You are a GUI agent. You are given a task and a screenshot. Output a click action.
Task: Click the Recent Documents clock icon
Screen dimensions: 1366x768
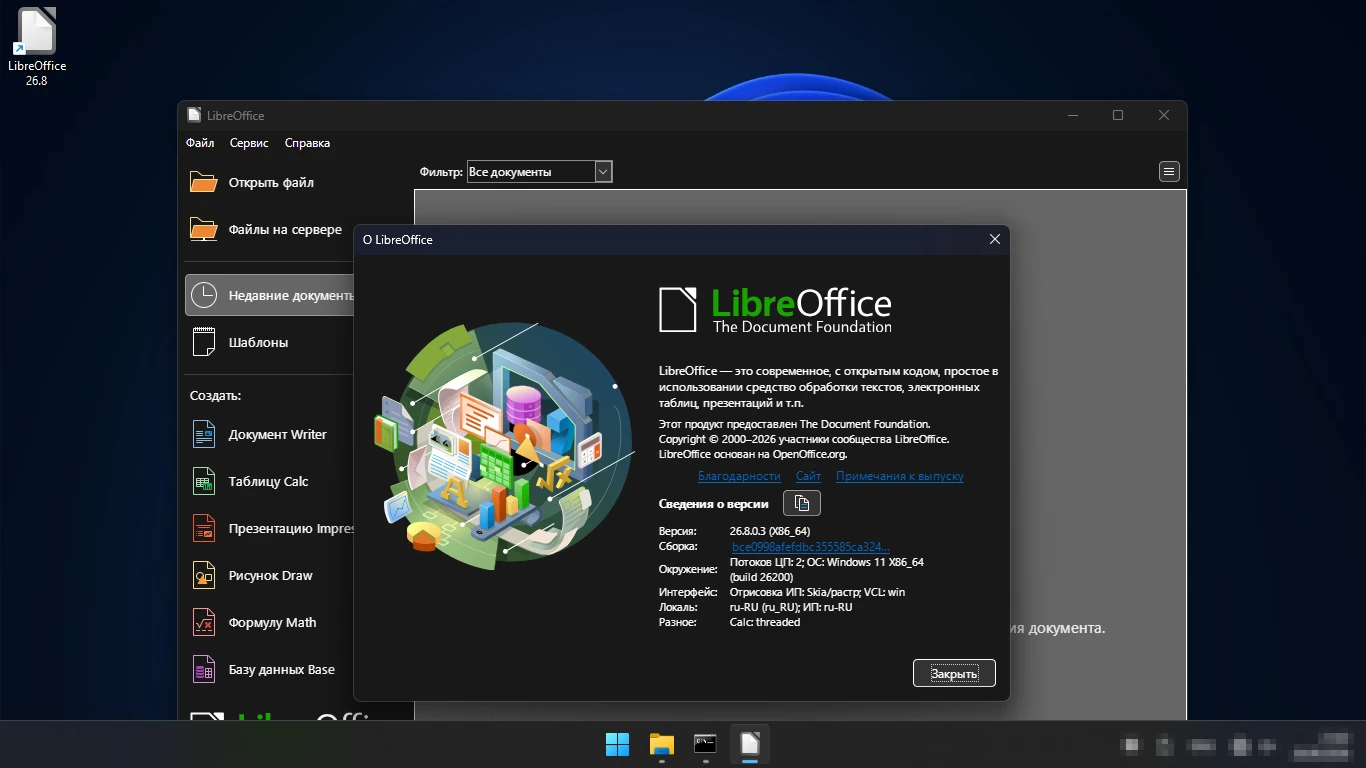tap(203, 295)
